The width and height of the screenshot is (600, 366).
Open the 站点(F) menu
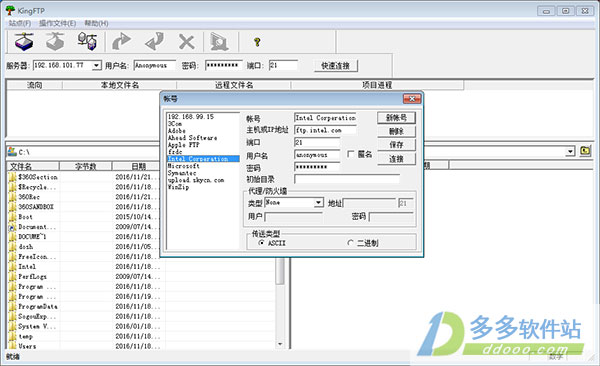[x=20, y=23]
